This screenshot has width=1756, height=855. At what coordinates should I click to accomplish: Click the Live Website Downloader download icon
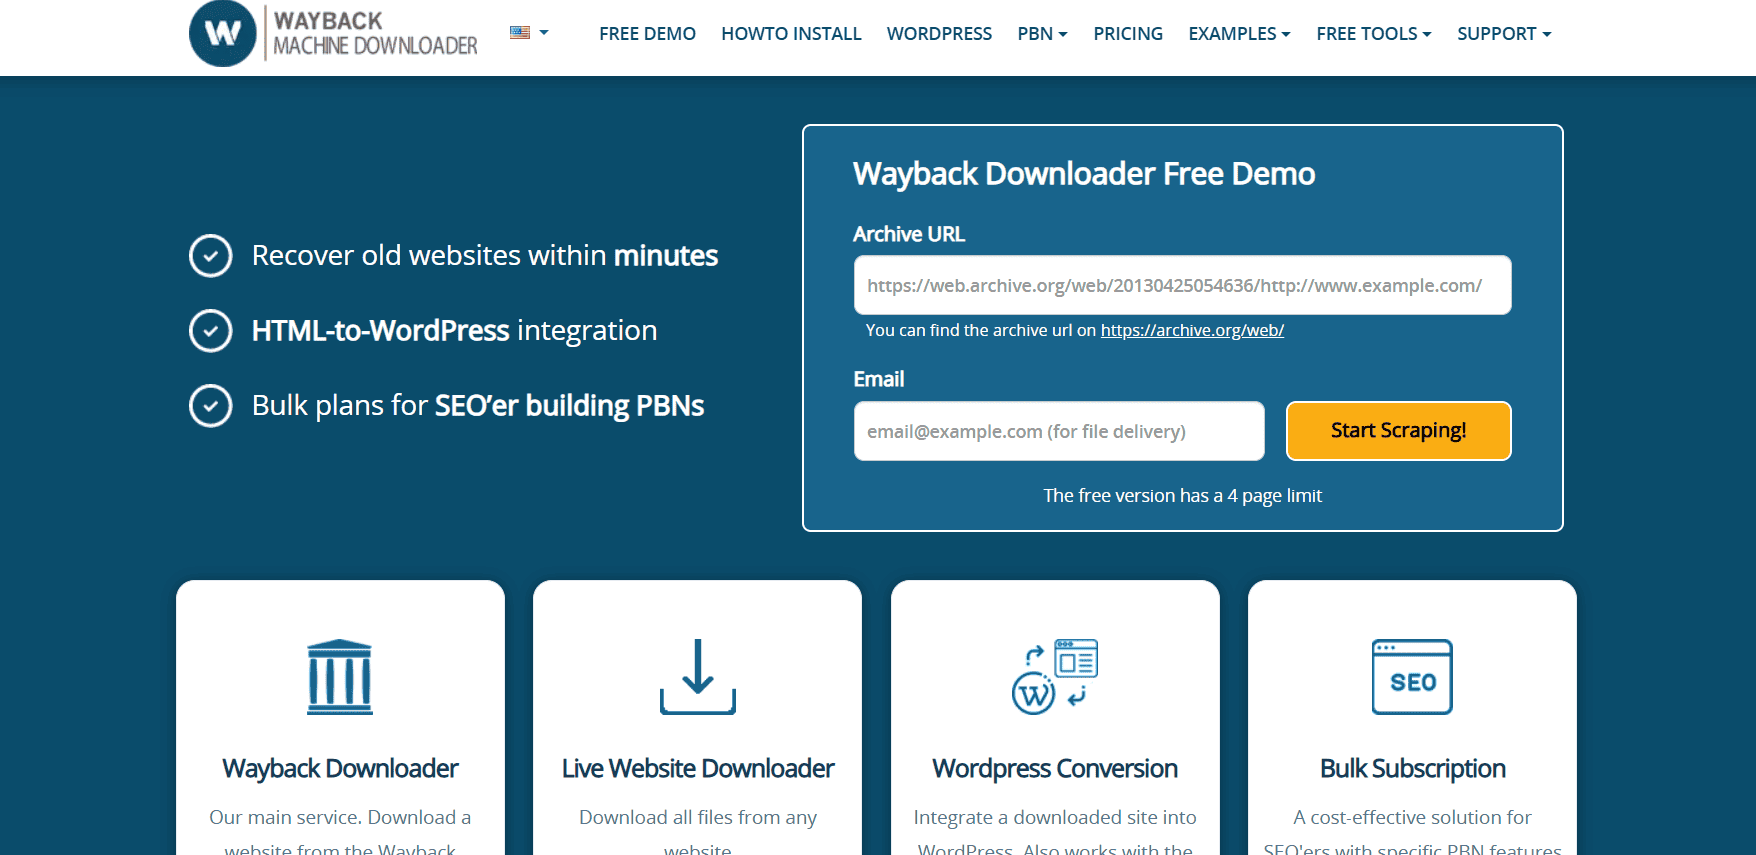pyautogui.click(x=698, y=677)
